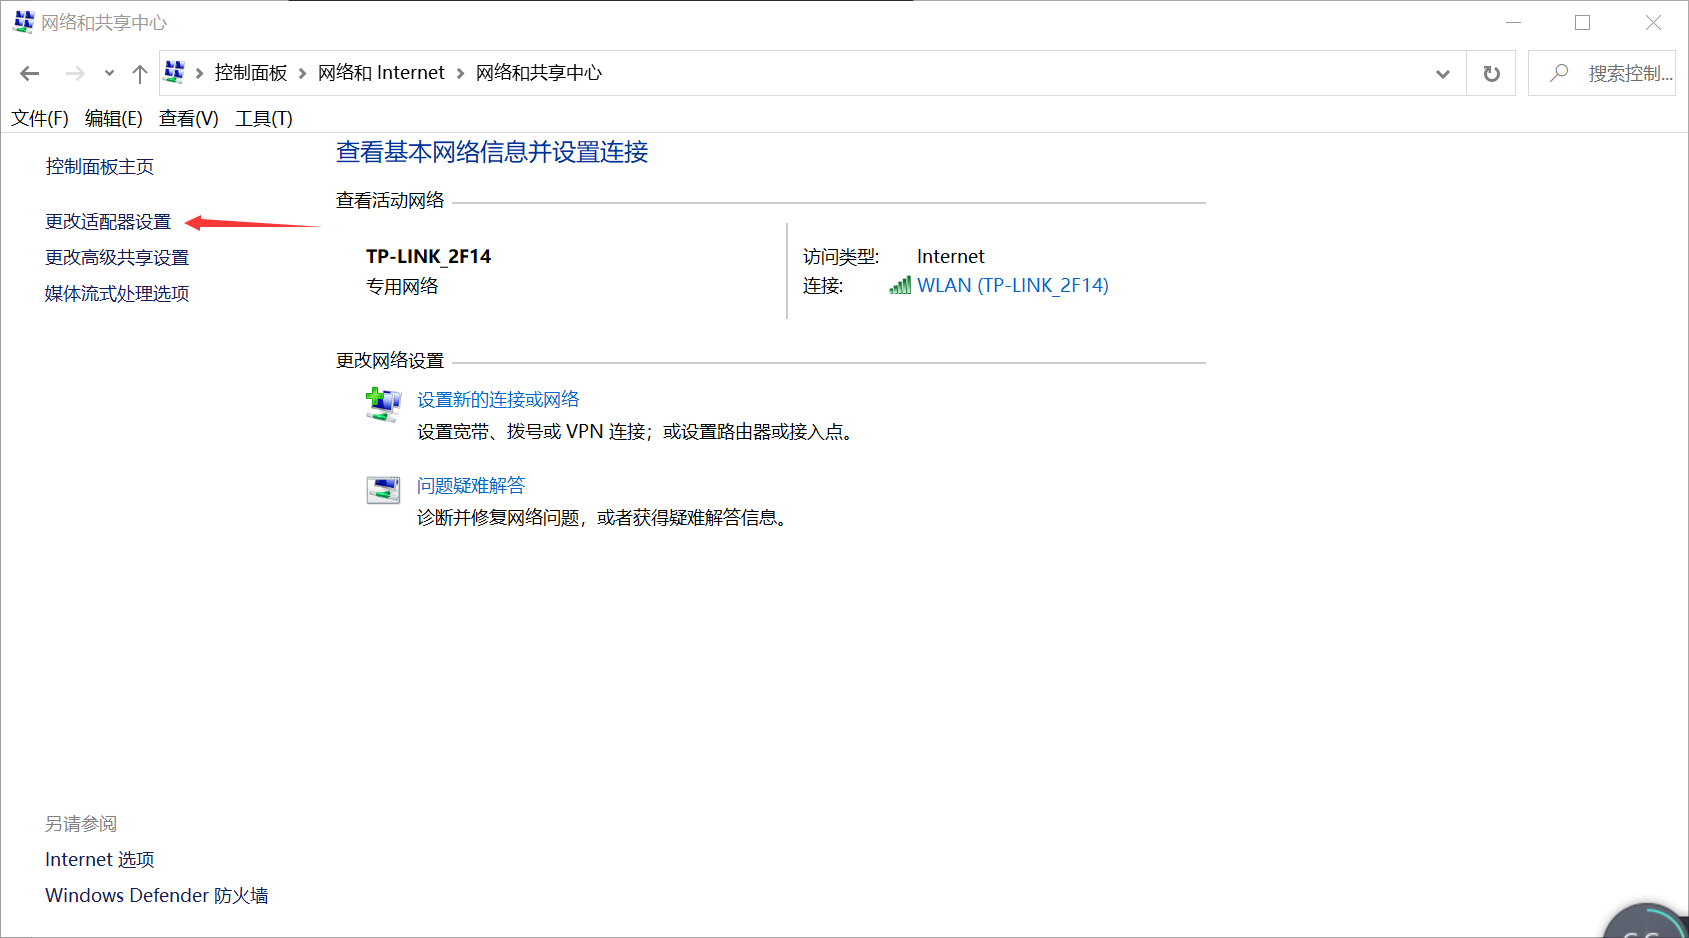The width and height of the screenshot is (1689, 938).
Task: Click the refresh icon in the address bar
Action: 1491,73
